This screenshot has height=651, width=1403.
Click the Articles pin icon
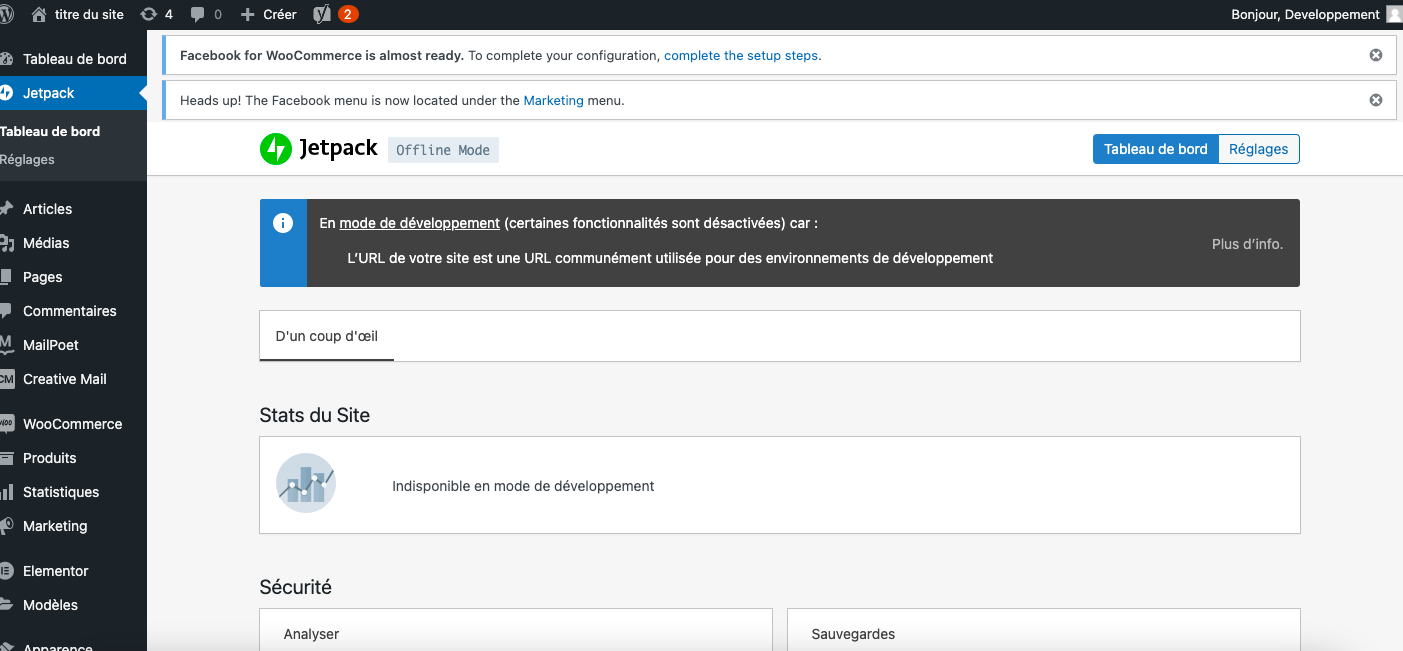point(6,209)
